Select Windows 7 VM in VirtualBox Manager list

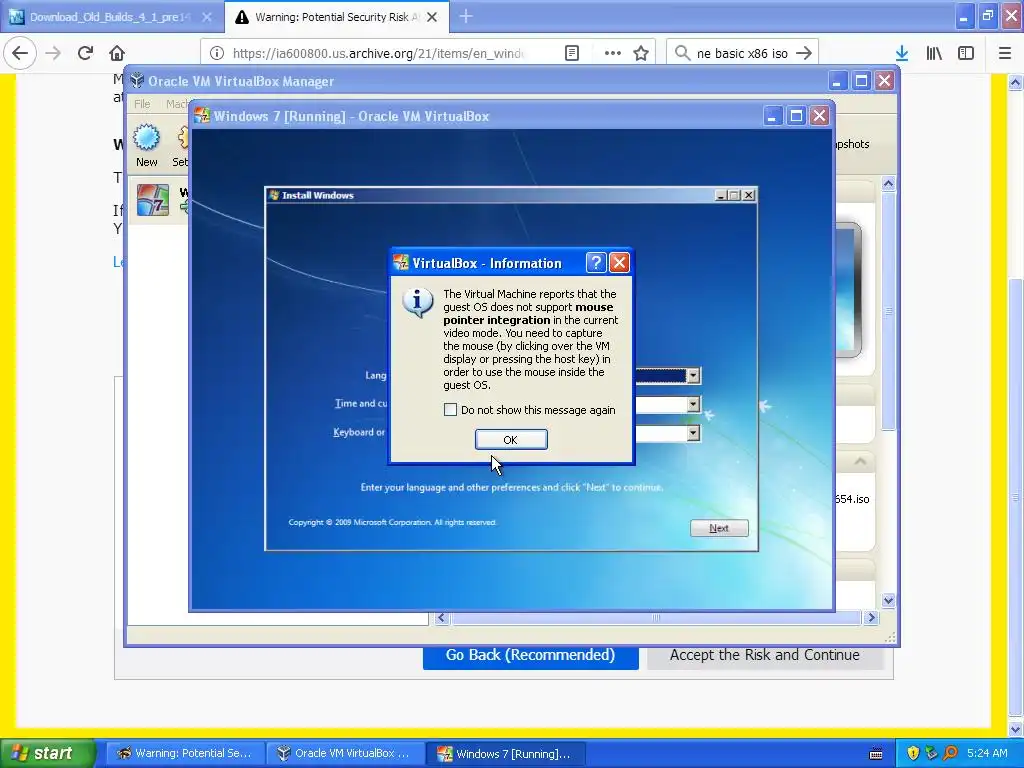[159, 200]
